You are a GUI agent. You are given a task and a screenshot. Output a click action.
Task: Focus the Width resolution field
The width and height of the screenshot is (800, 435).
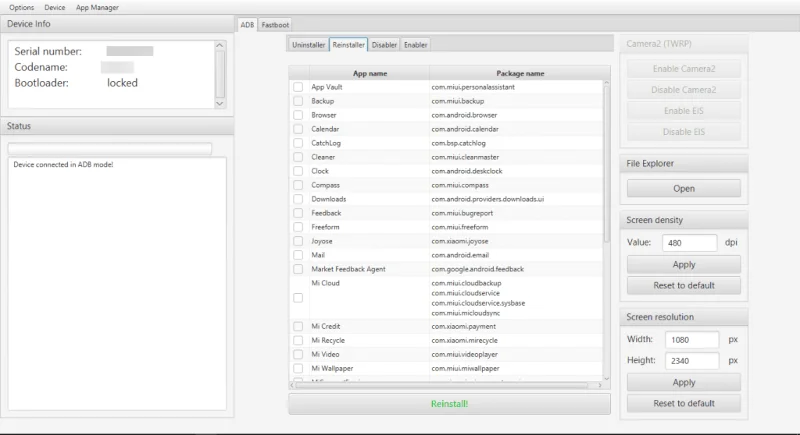tap(692, 340)
